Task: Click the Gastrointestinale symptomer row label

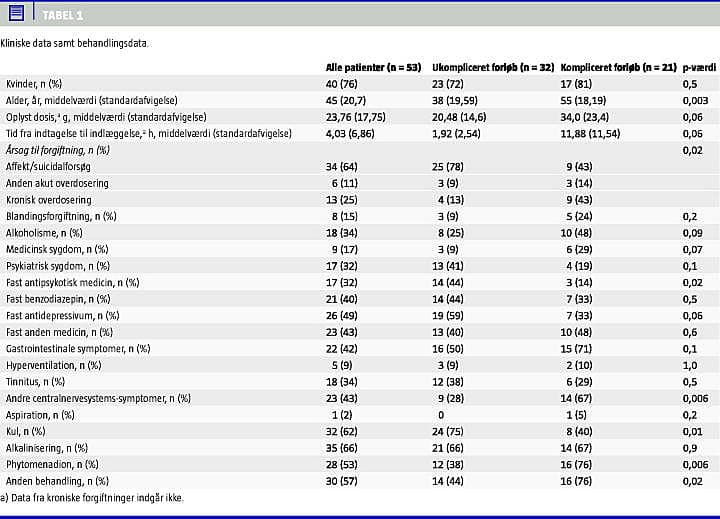Action: (x=78, y=348)
